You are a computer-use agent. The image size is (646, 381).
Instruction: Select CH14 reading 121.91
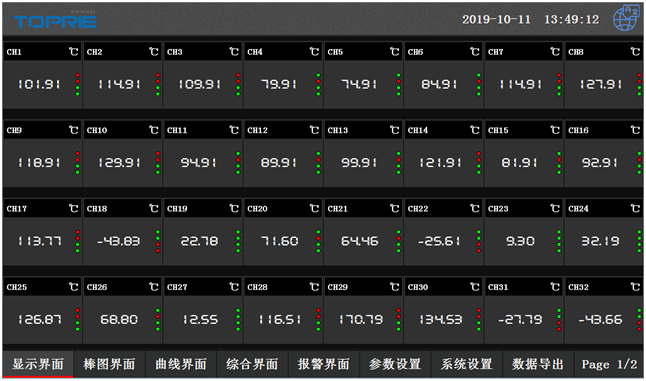440,163
